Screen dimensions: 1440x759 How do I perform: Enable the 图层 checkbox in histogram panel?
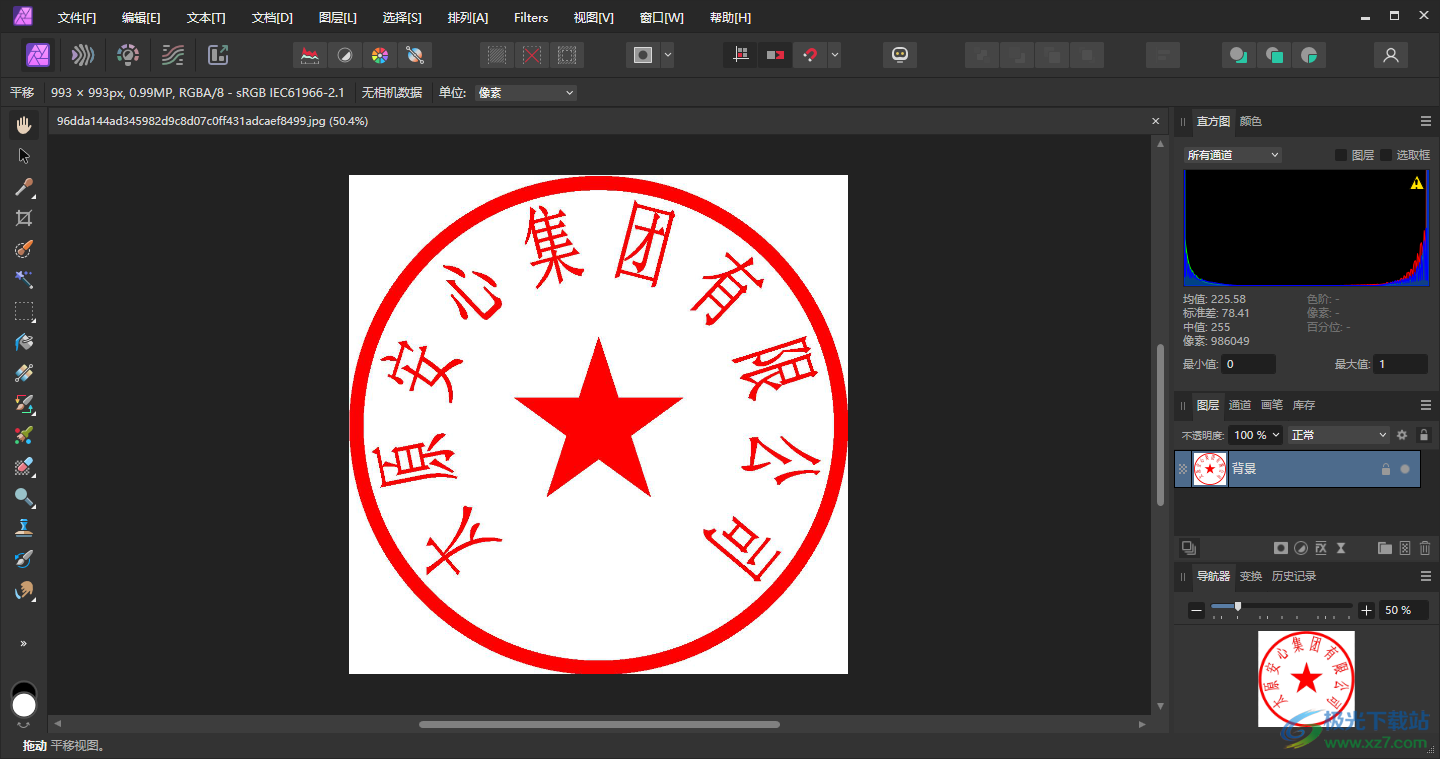coord(1341,155)
